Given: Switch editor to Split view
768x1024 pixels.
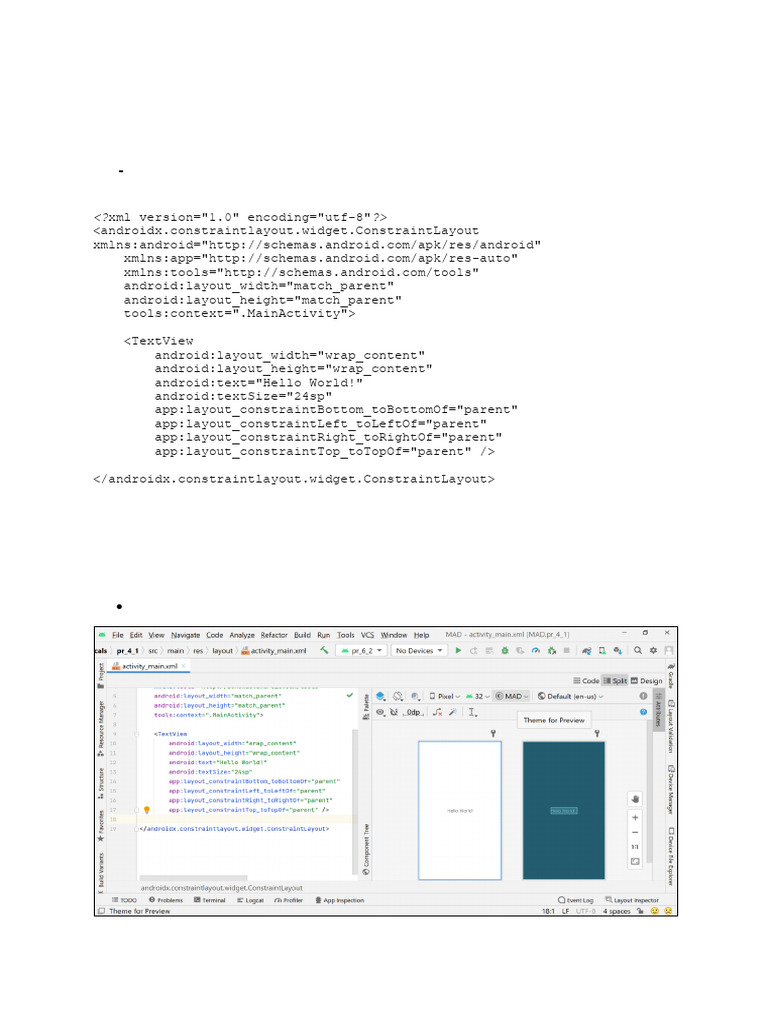Looking at the screenshot, I should pos(615,680).
